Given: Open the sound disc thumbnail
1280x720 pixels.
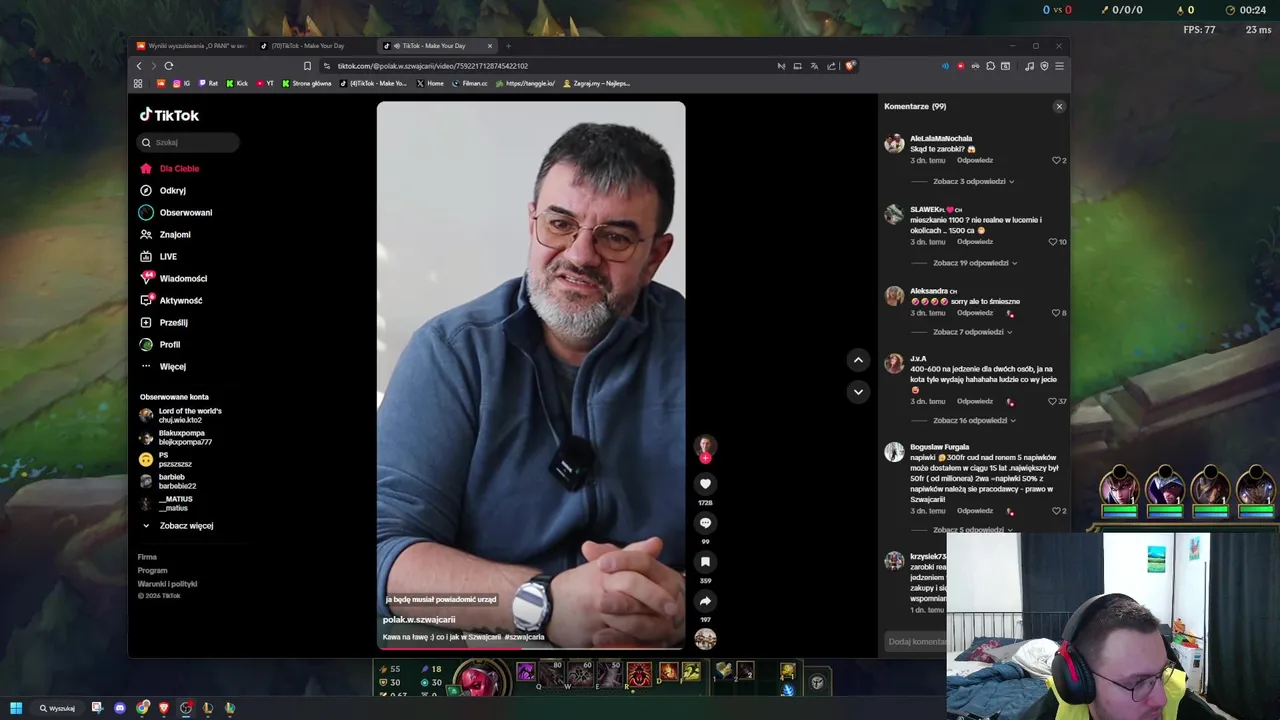Looking at the screenshot, I should coord(705,638).
